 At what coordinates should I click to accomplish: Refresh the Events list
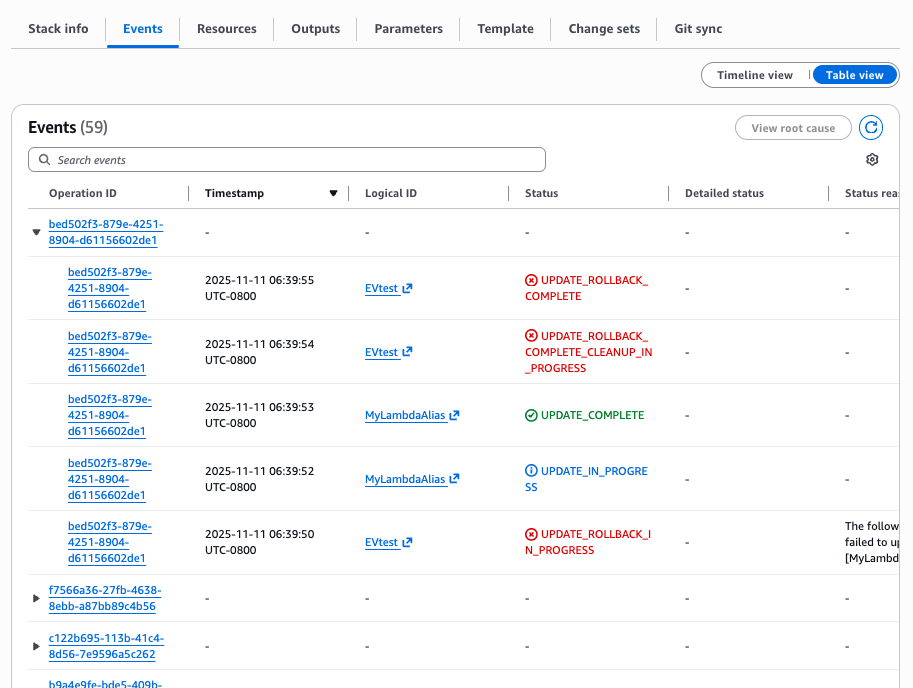(870, 127)
